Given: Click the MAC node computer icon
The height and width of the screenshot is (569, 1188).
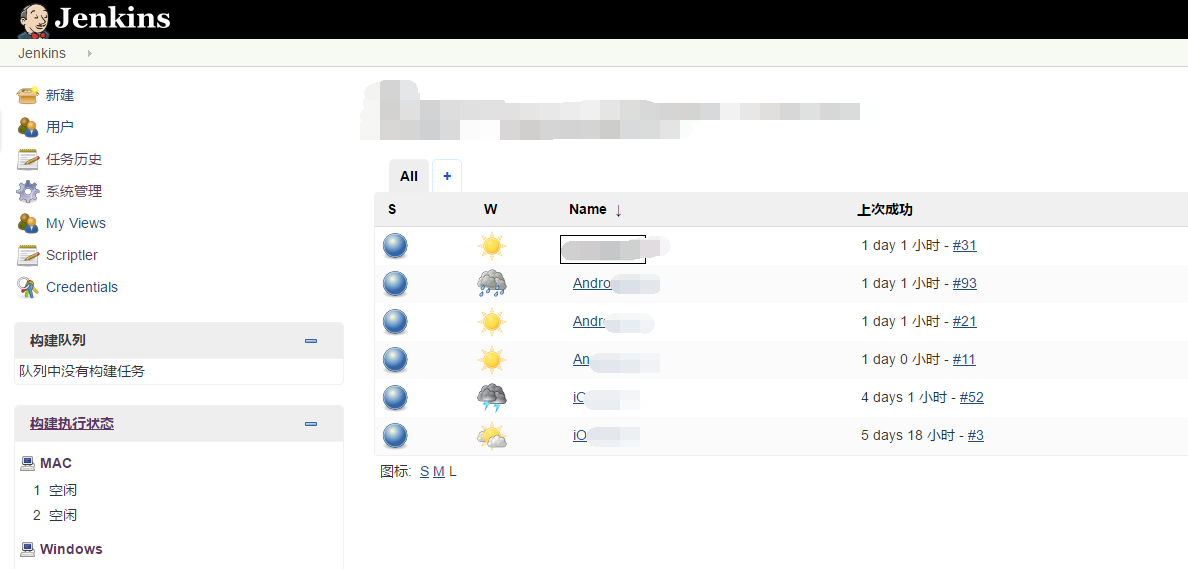Looking at the screenshot, I should (28, 463).
